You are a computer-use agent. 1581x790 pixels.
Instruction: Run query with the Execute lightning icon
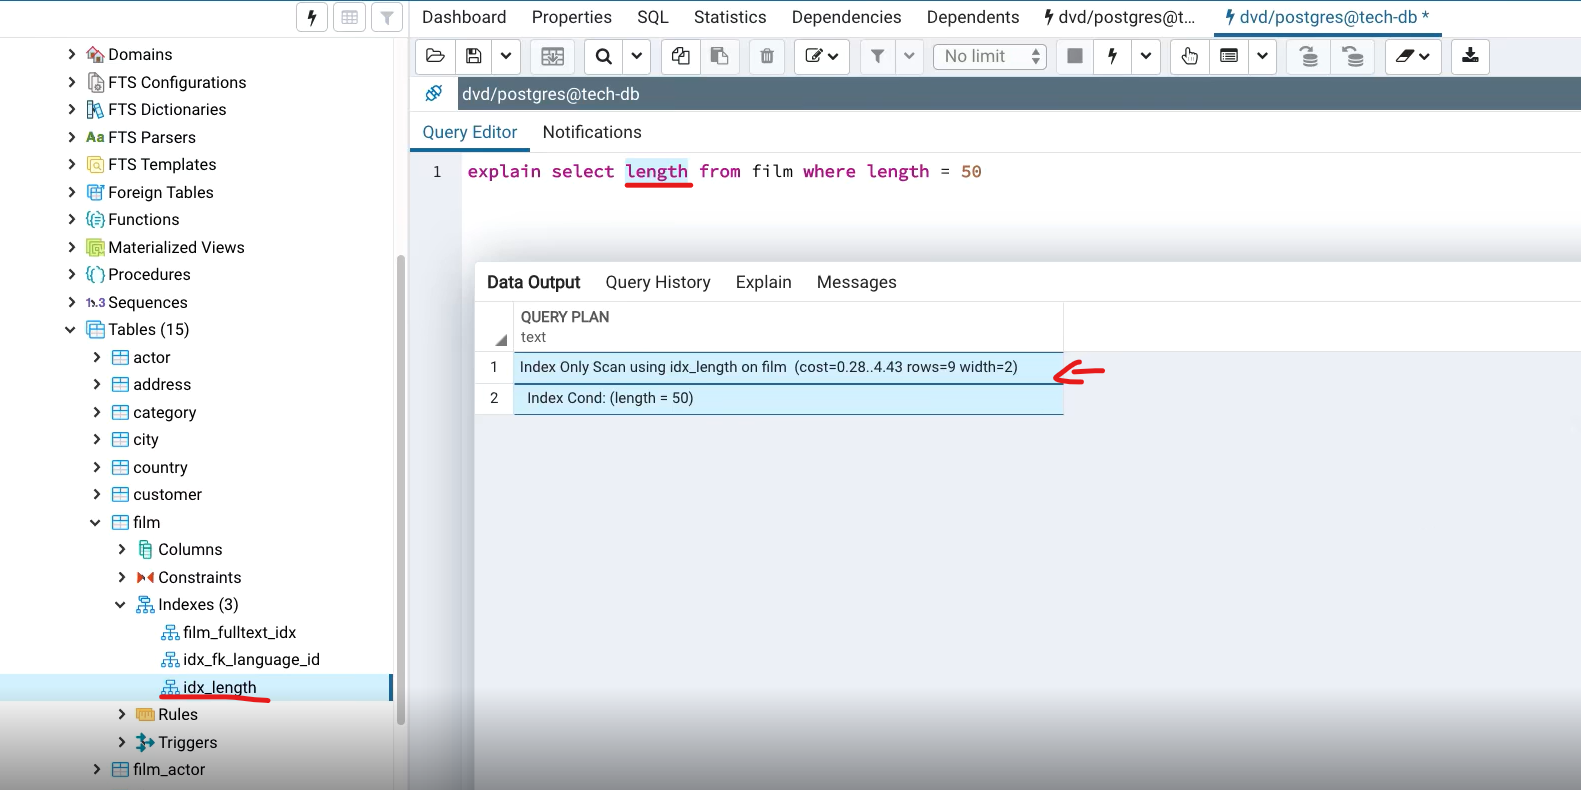pos(1112,56)
